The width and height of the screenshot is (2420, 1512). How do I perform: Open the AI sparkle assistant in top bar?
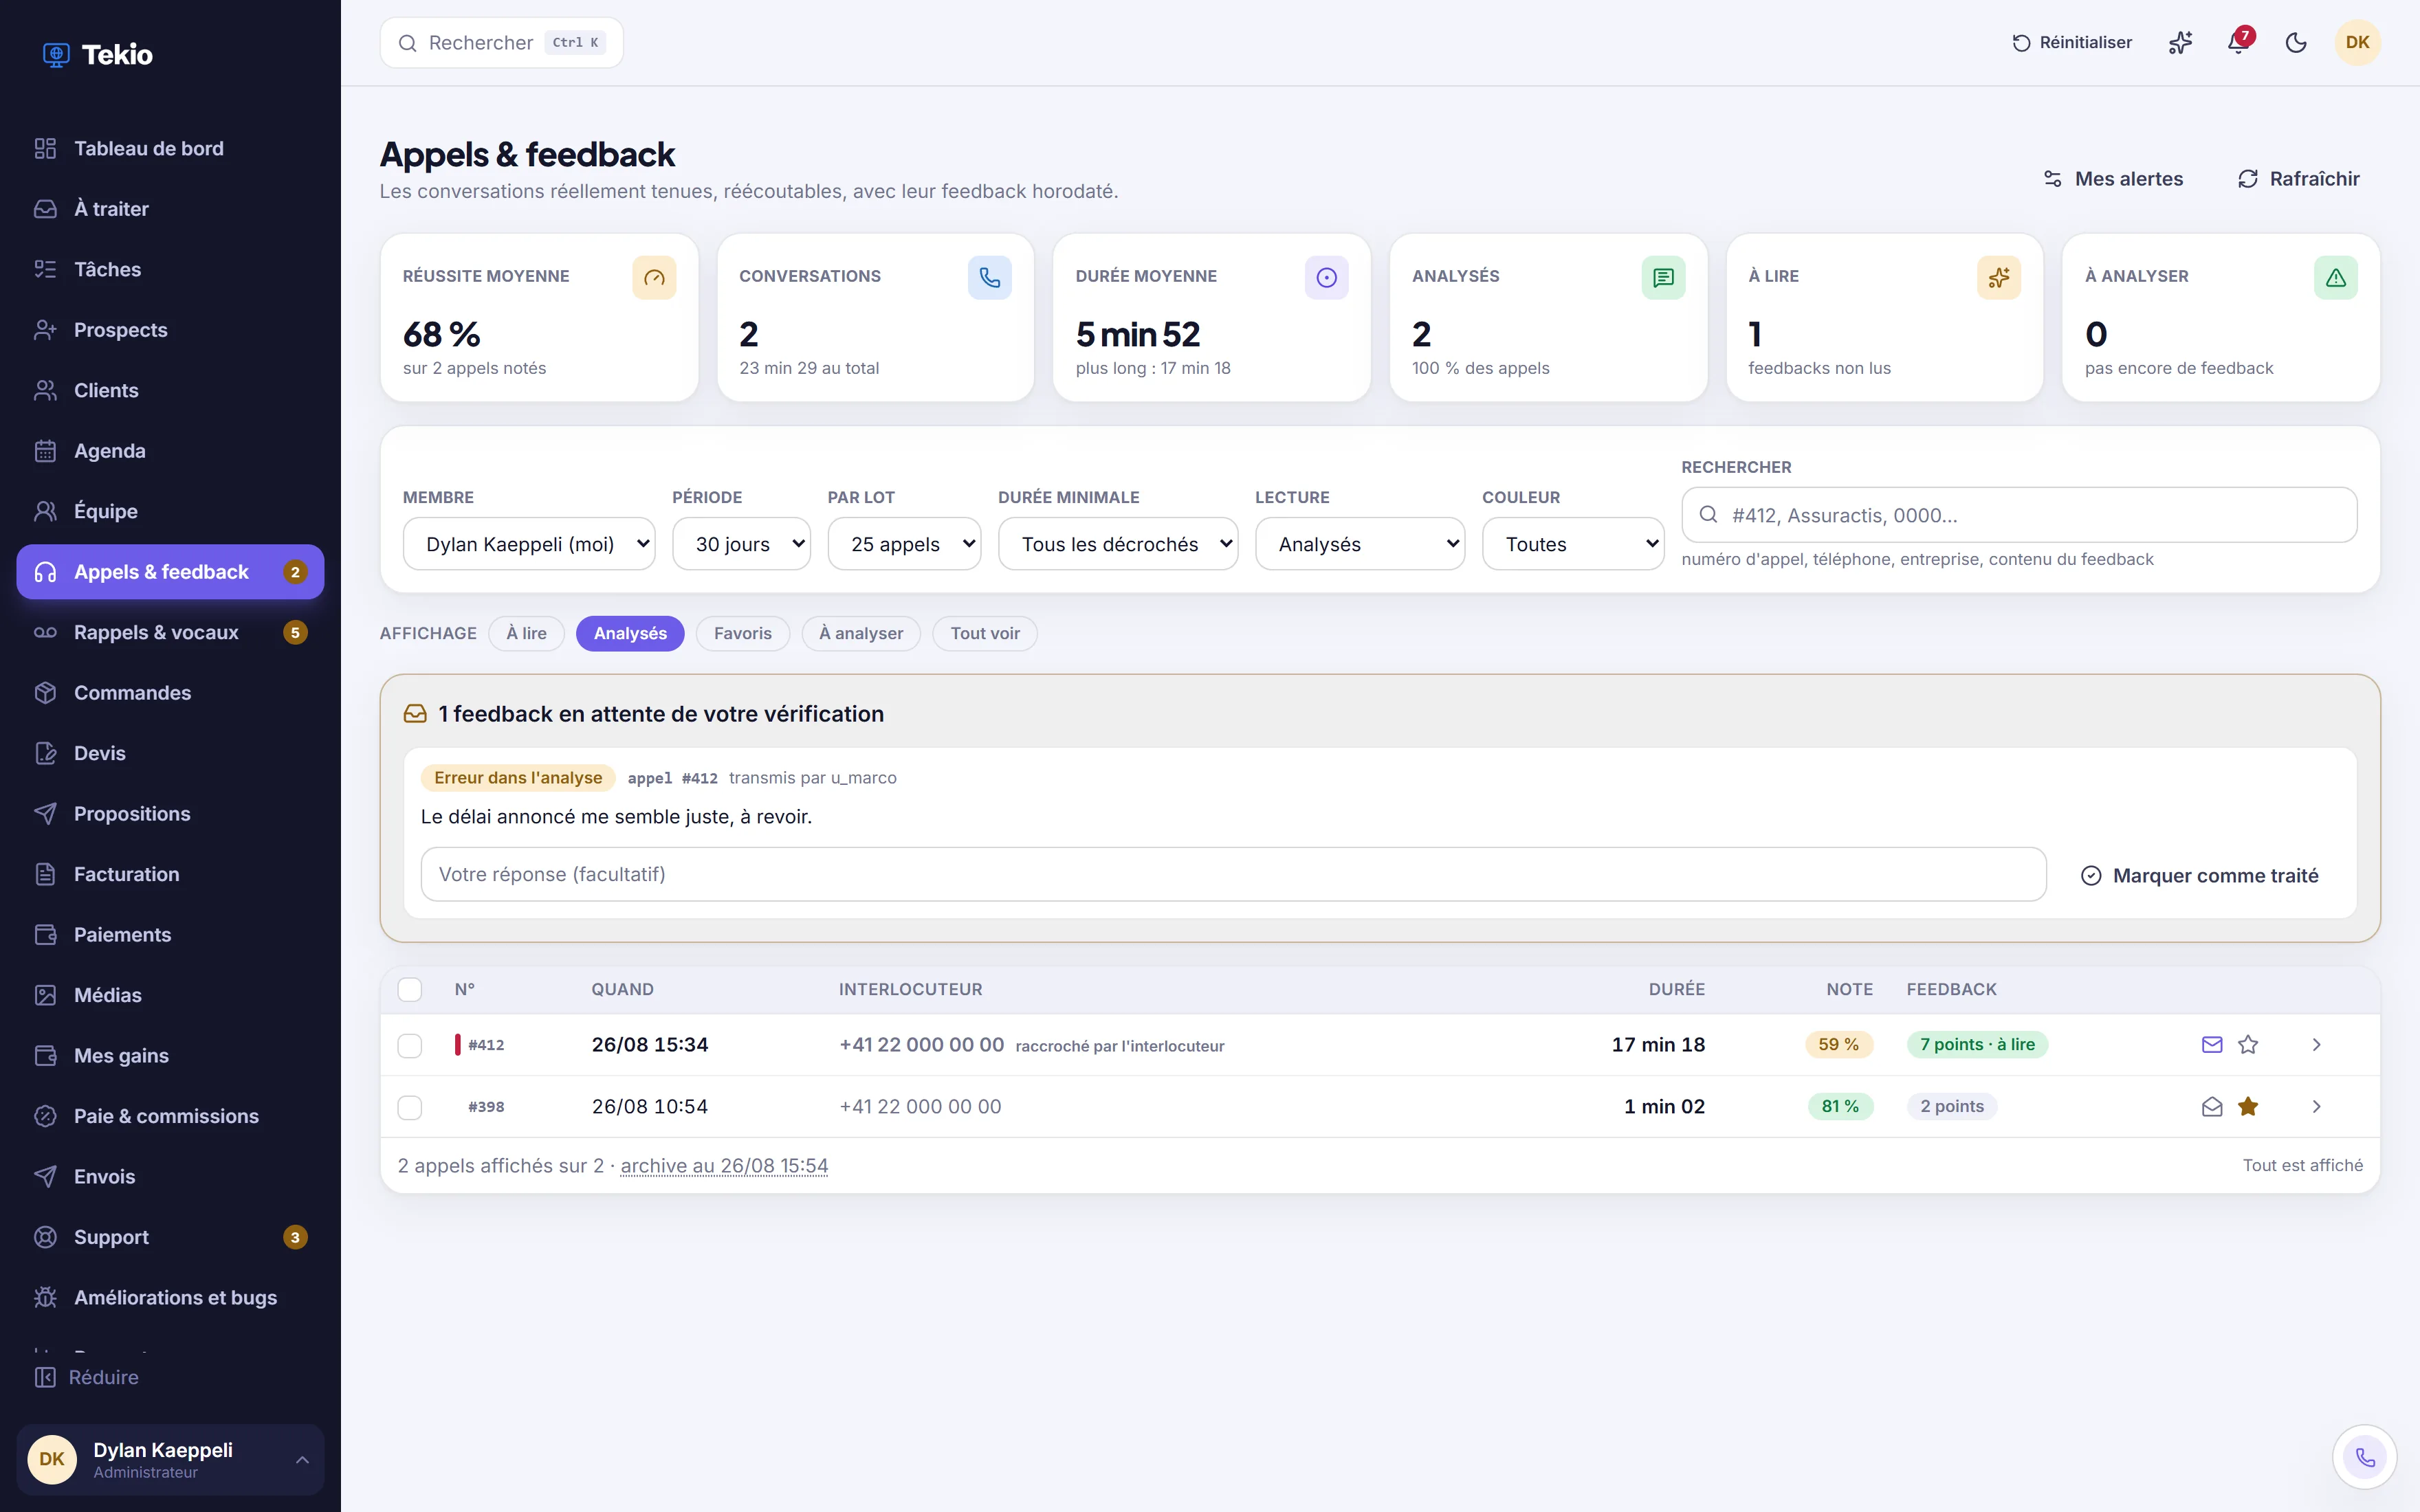tap(2180, 43)
